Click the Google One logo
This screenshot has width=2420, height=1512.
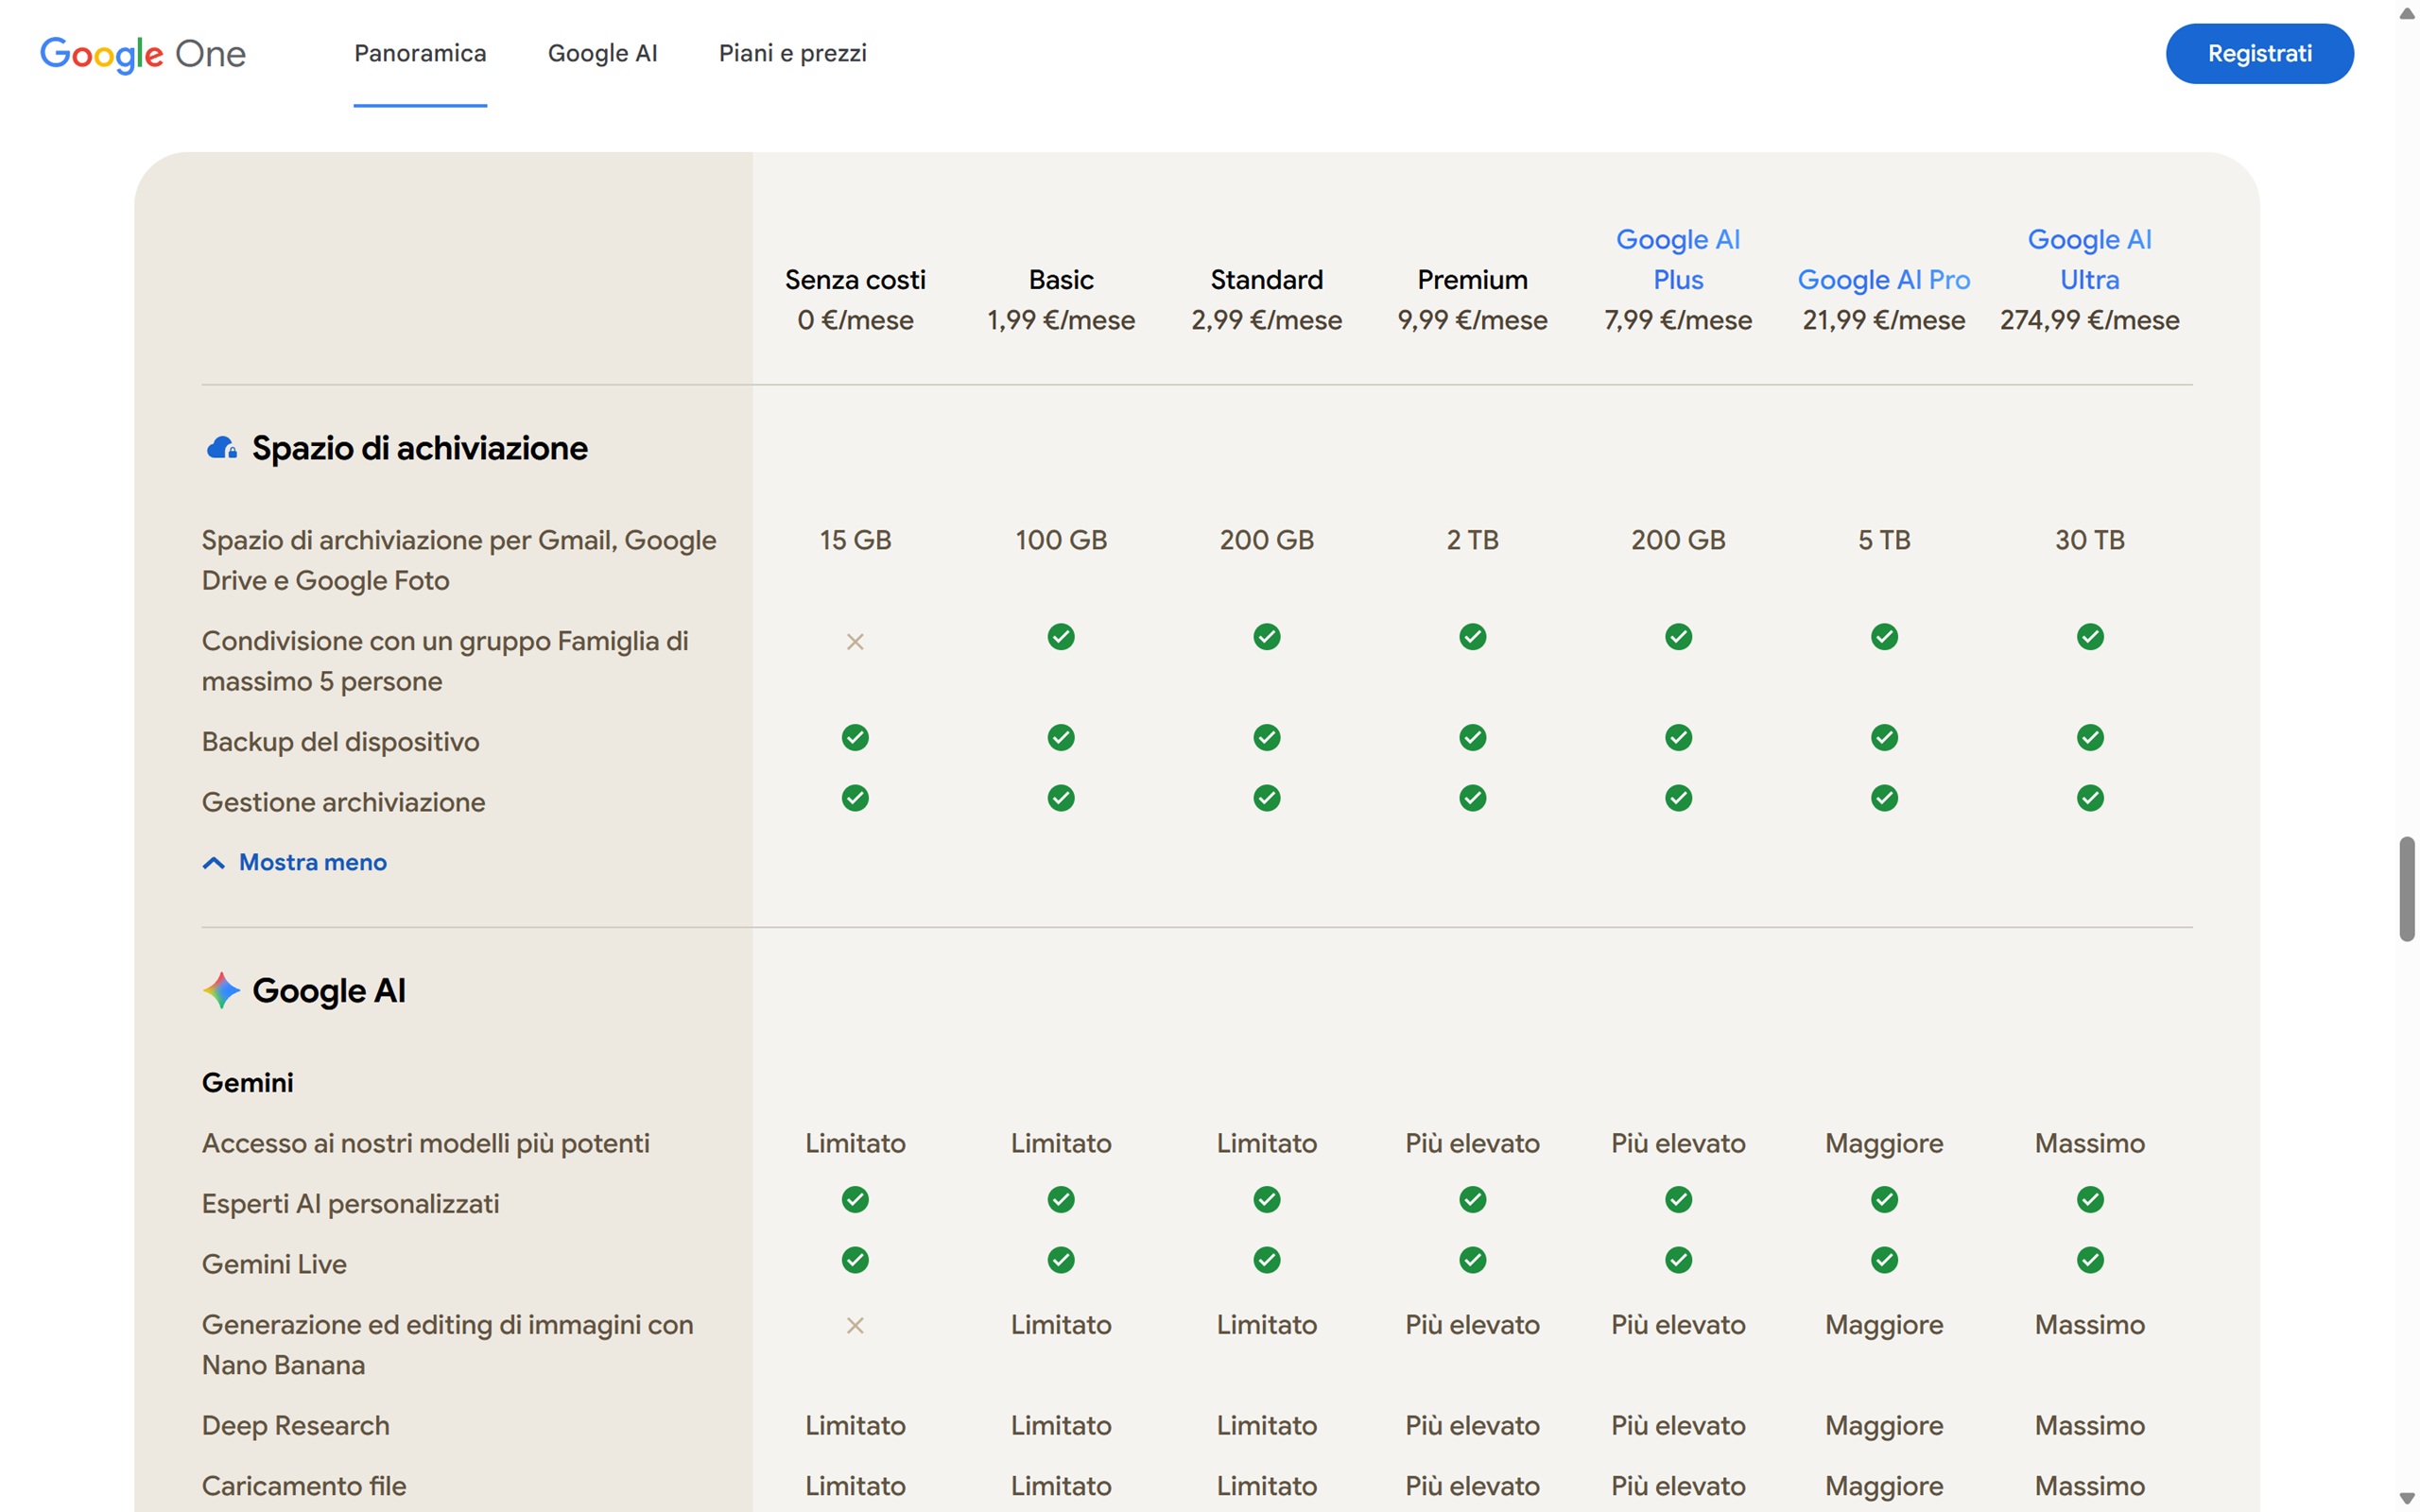tap(142, 54)
